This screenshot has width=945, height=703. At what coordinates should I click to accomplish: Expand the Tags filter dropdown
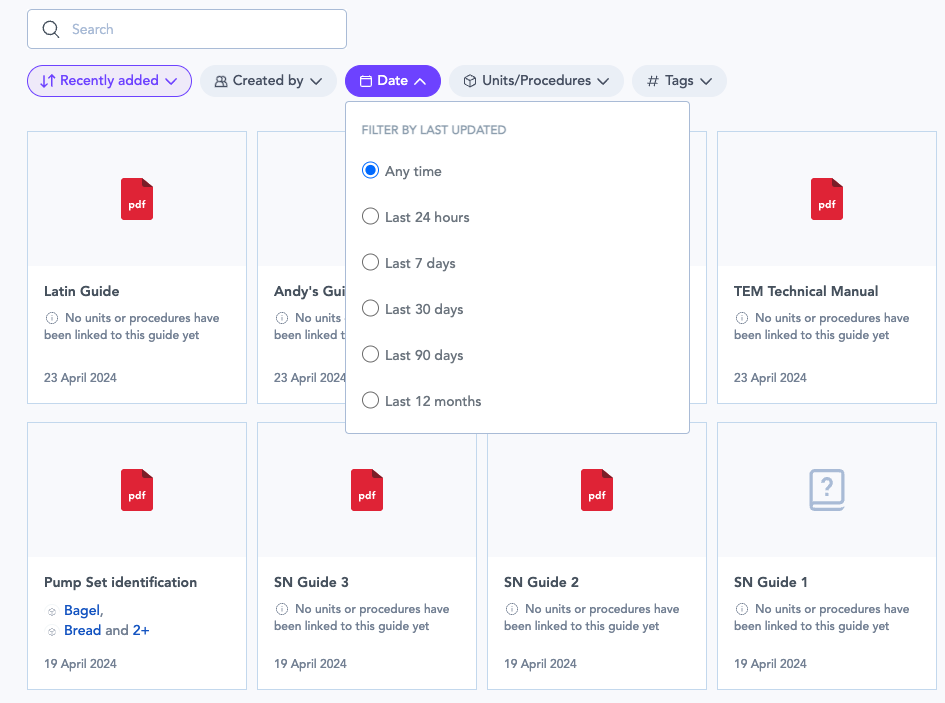pos(679,81)
